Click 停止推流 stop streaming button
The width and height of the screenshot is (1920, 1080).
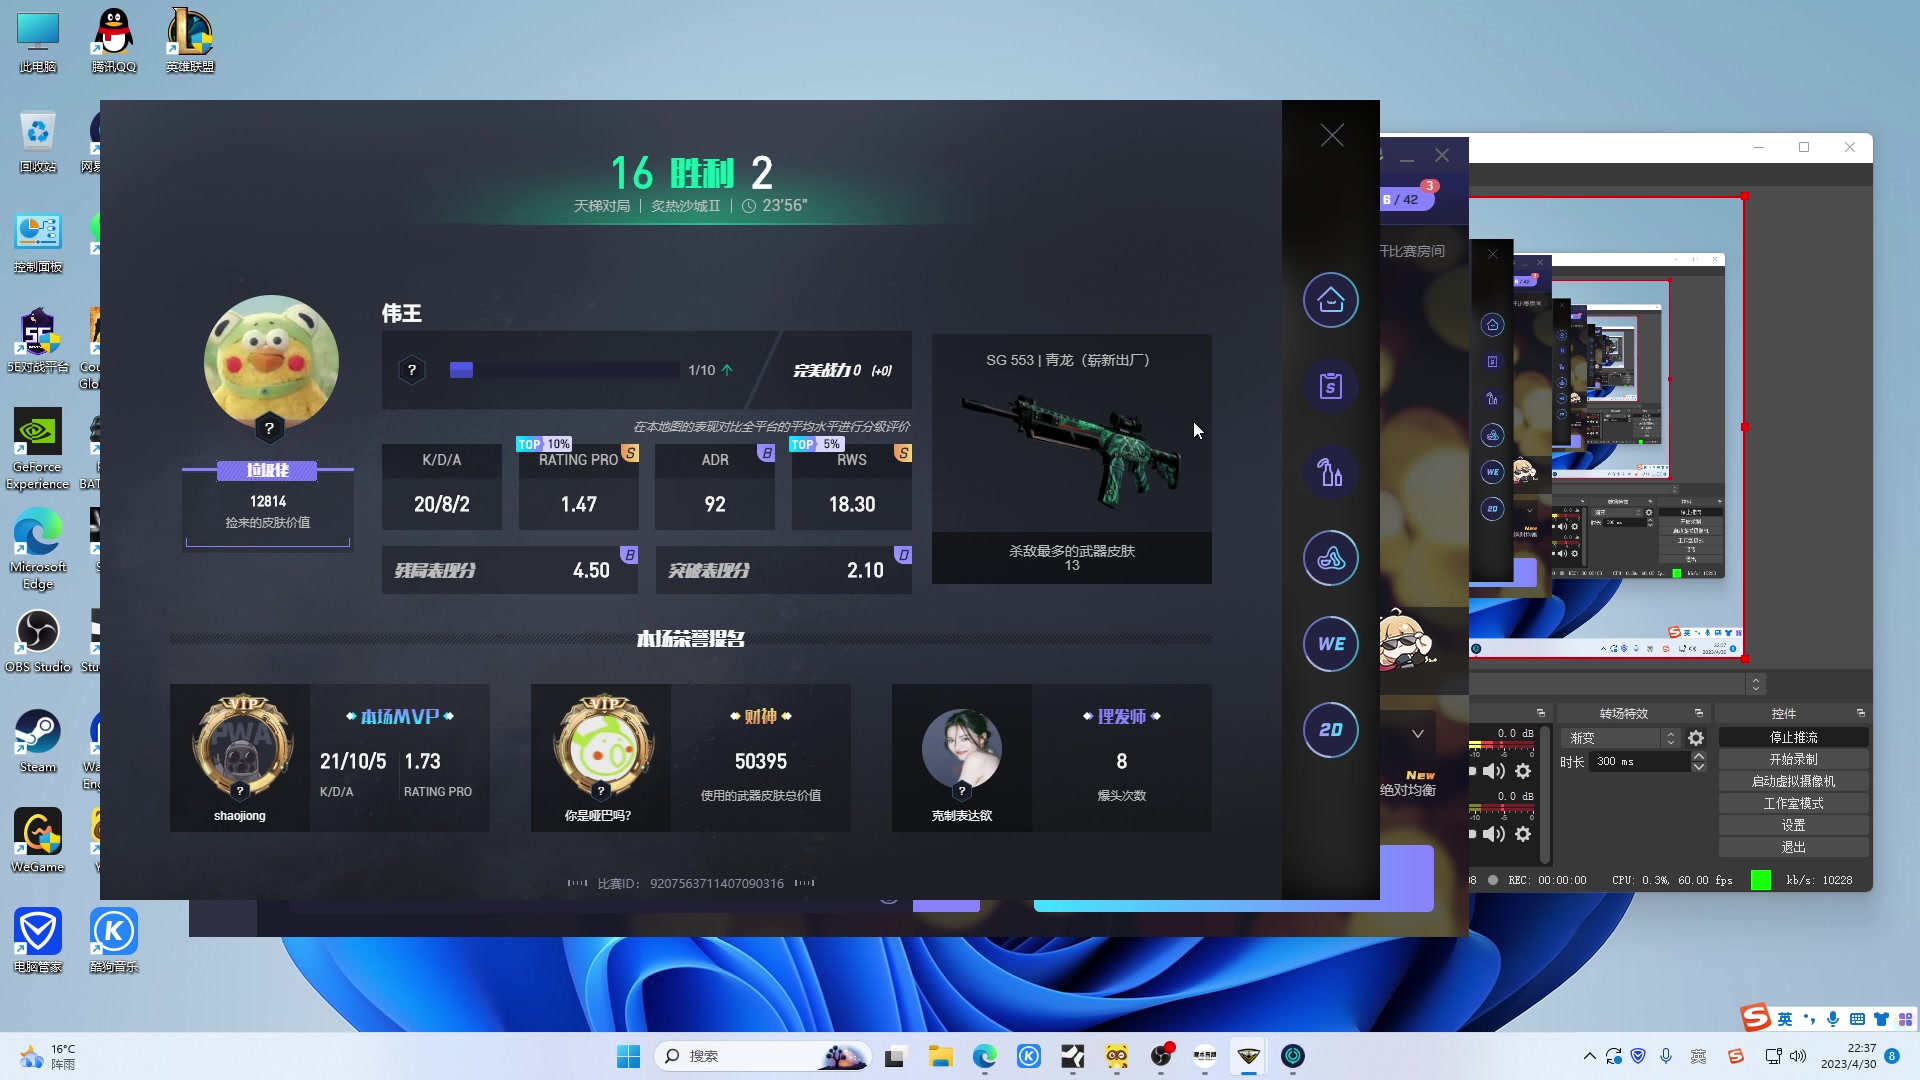click(x=1793, y=737)
